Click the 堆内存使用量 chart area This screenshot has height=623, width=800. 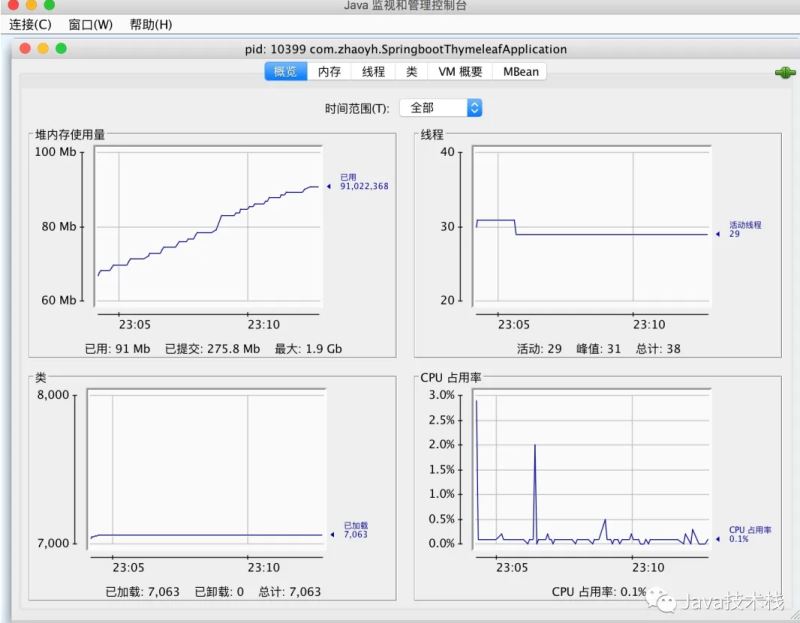[208, 230]
